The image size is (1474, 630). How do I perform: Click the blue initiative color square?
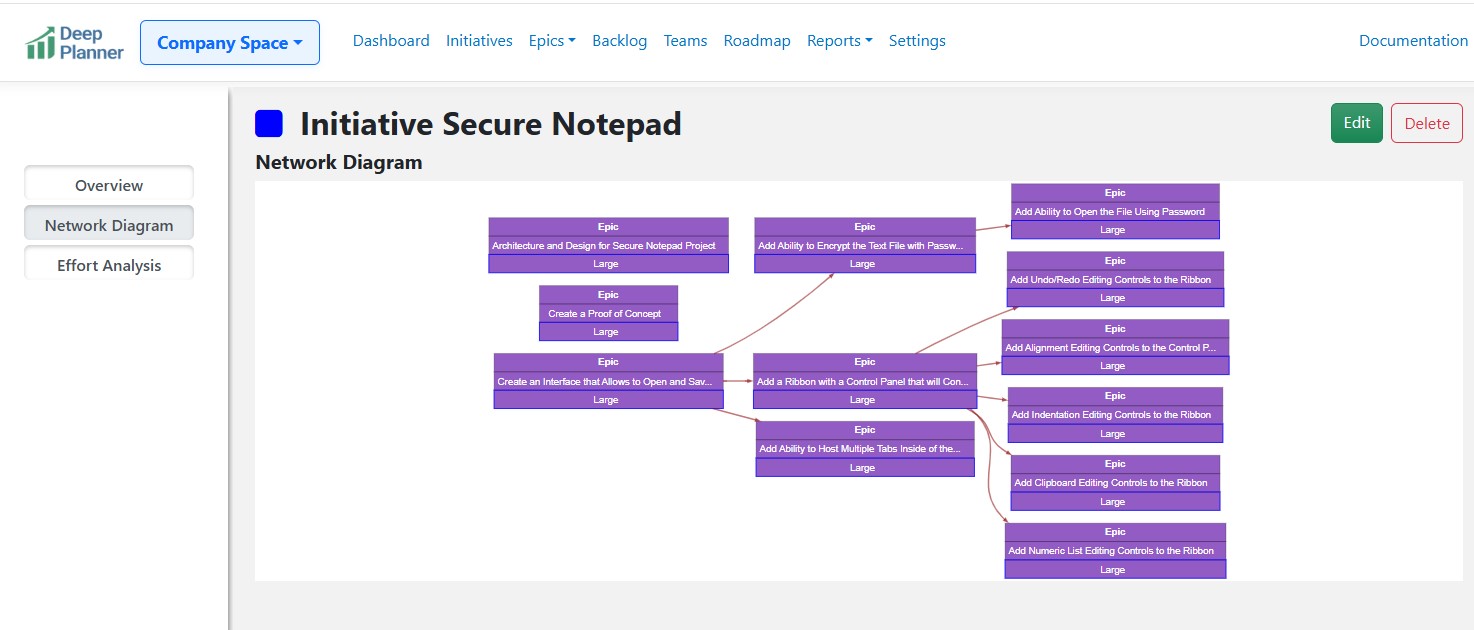[269, 124]
